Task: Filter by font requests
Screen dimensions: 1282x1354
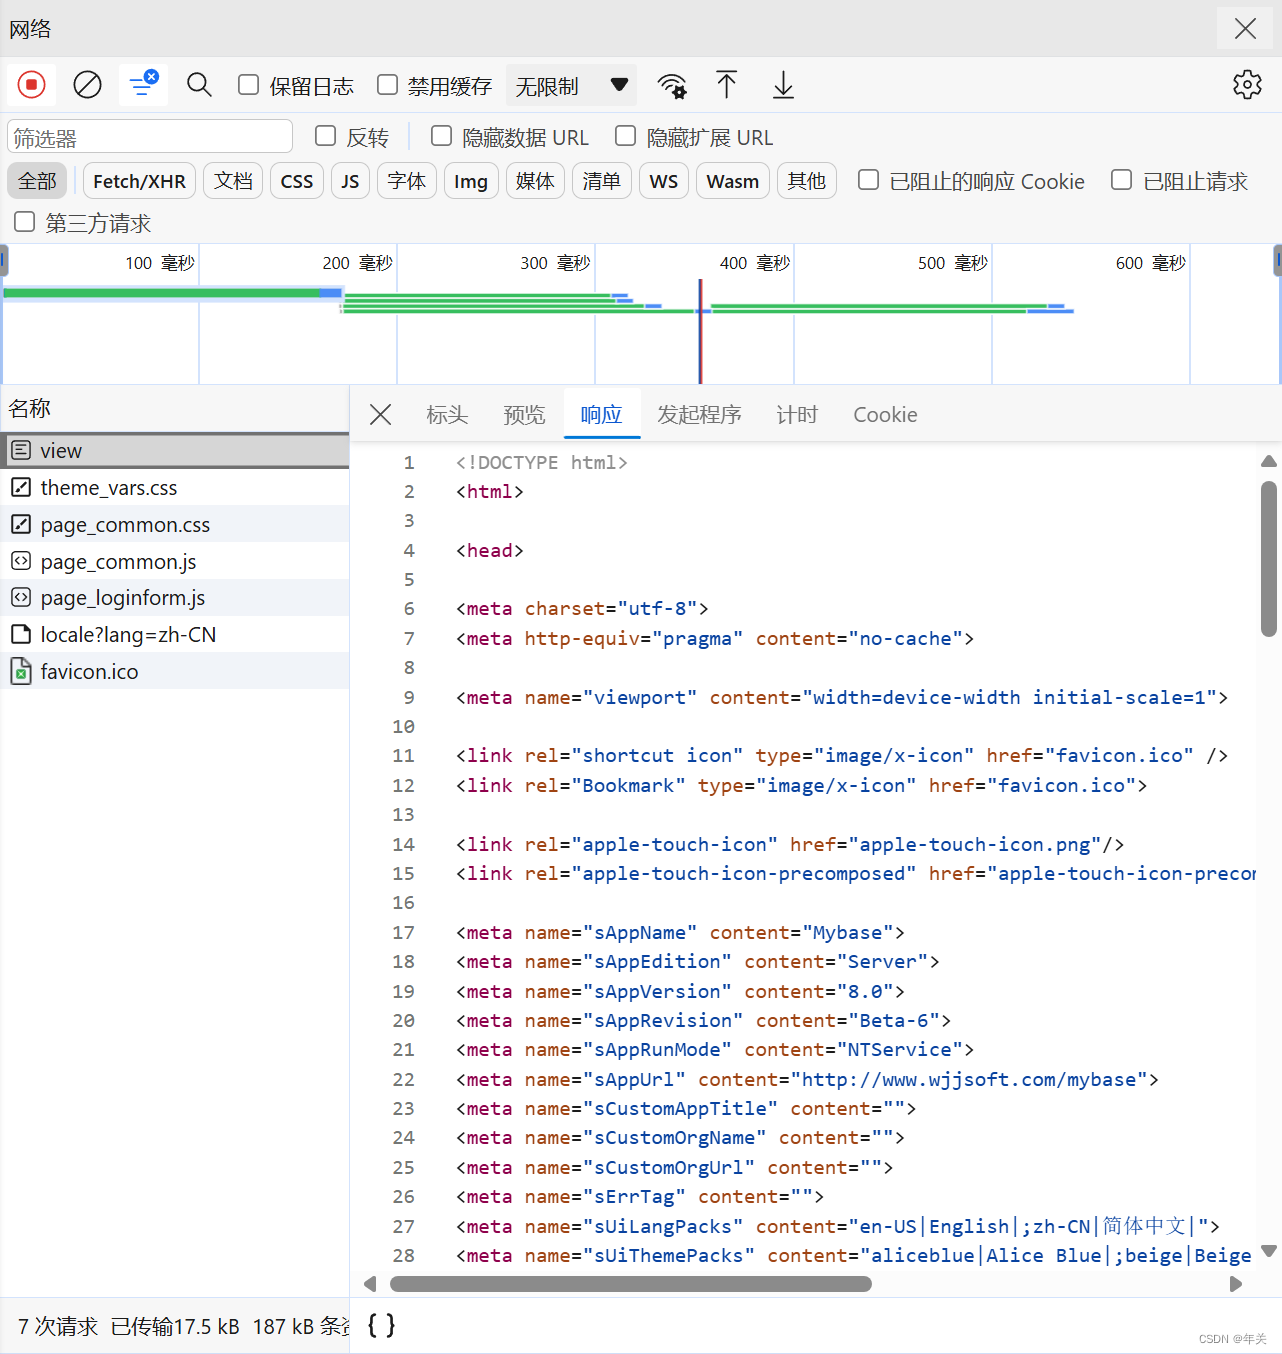Action: tap(407, 181)
